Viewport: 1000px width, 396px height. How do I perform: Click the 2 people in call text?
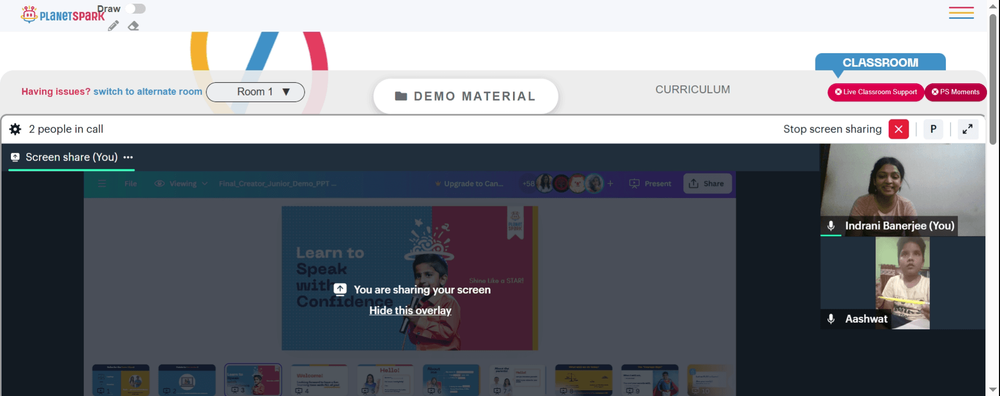click(x=66, y=129)
